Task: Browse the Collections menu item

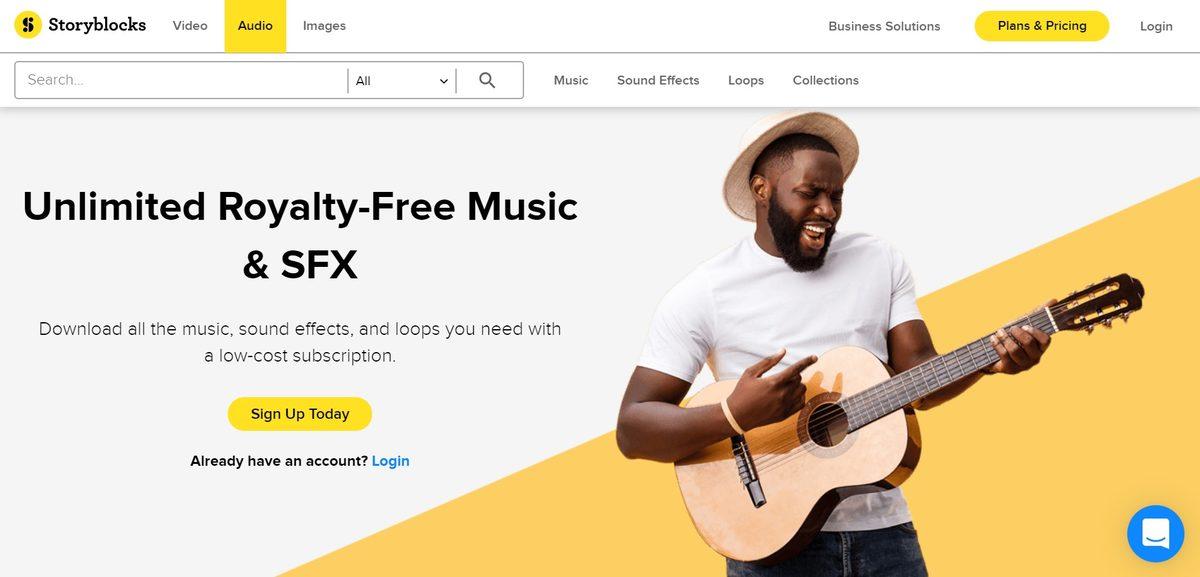Action: pyautogui.click(x=826, y=80)
